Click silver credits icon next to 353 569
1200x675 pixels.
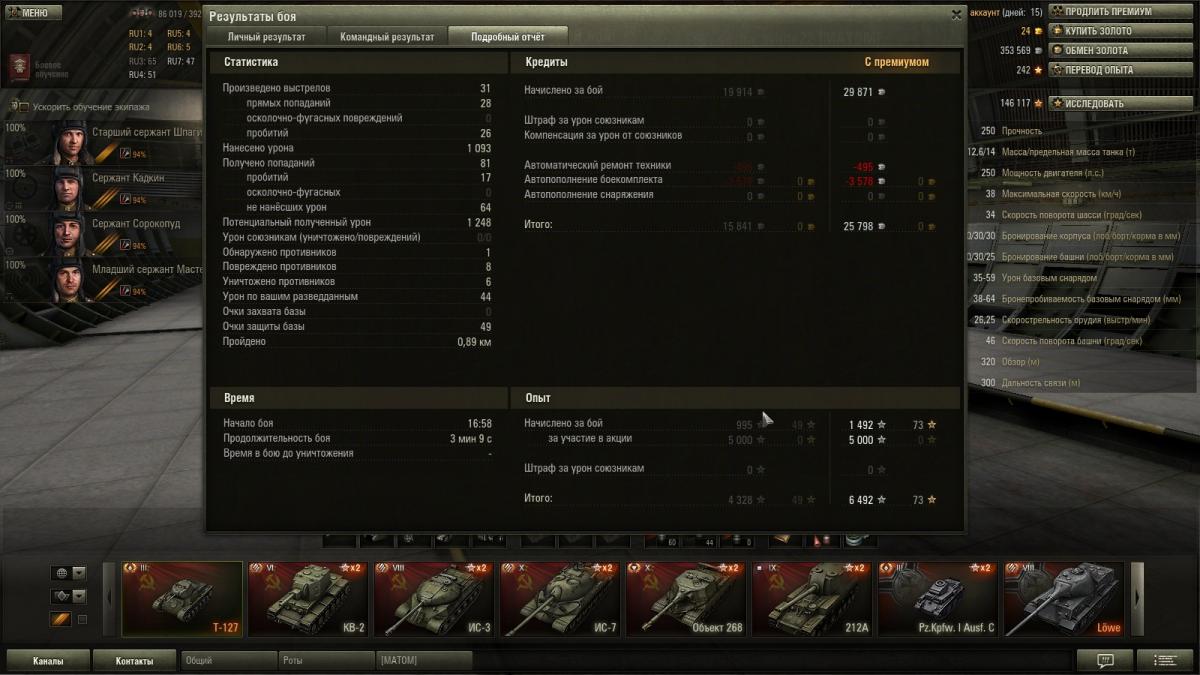1038,50
